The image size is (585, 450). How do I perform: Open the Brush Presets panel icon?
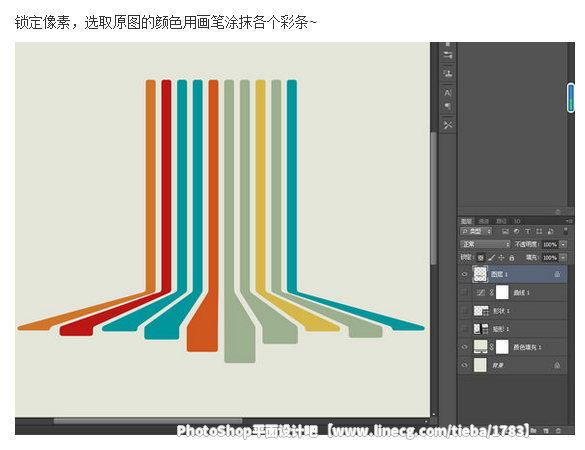click(x=448, y=56)
